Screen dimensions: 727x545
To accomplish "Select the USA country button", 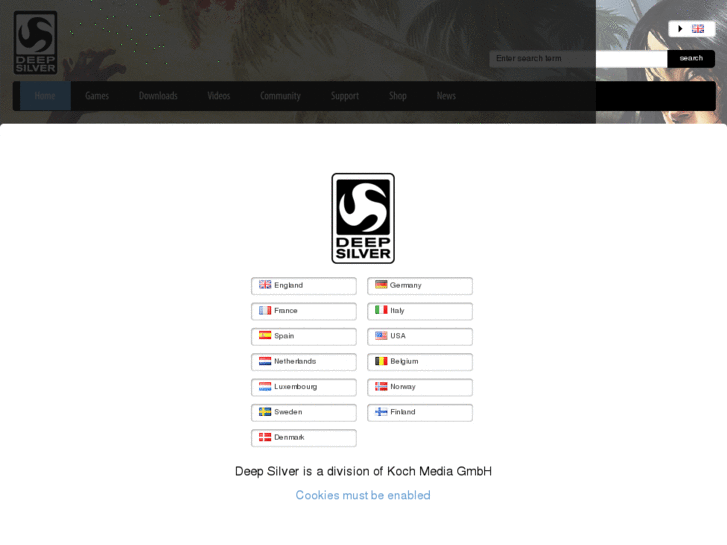I will pyautogui.click(x=420, y=336).
